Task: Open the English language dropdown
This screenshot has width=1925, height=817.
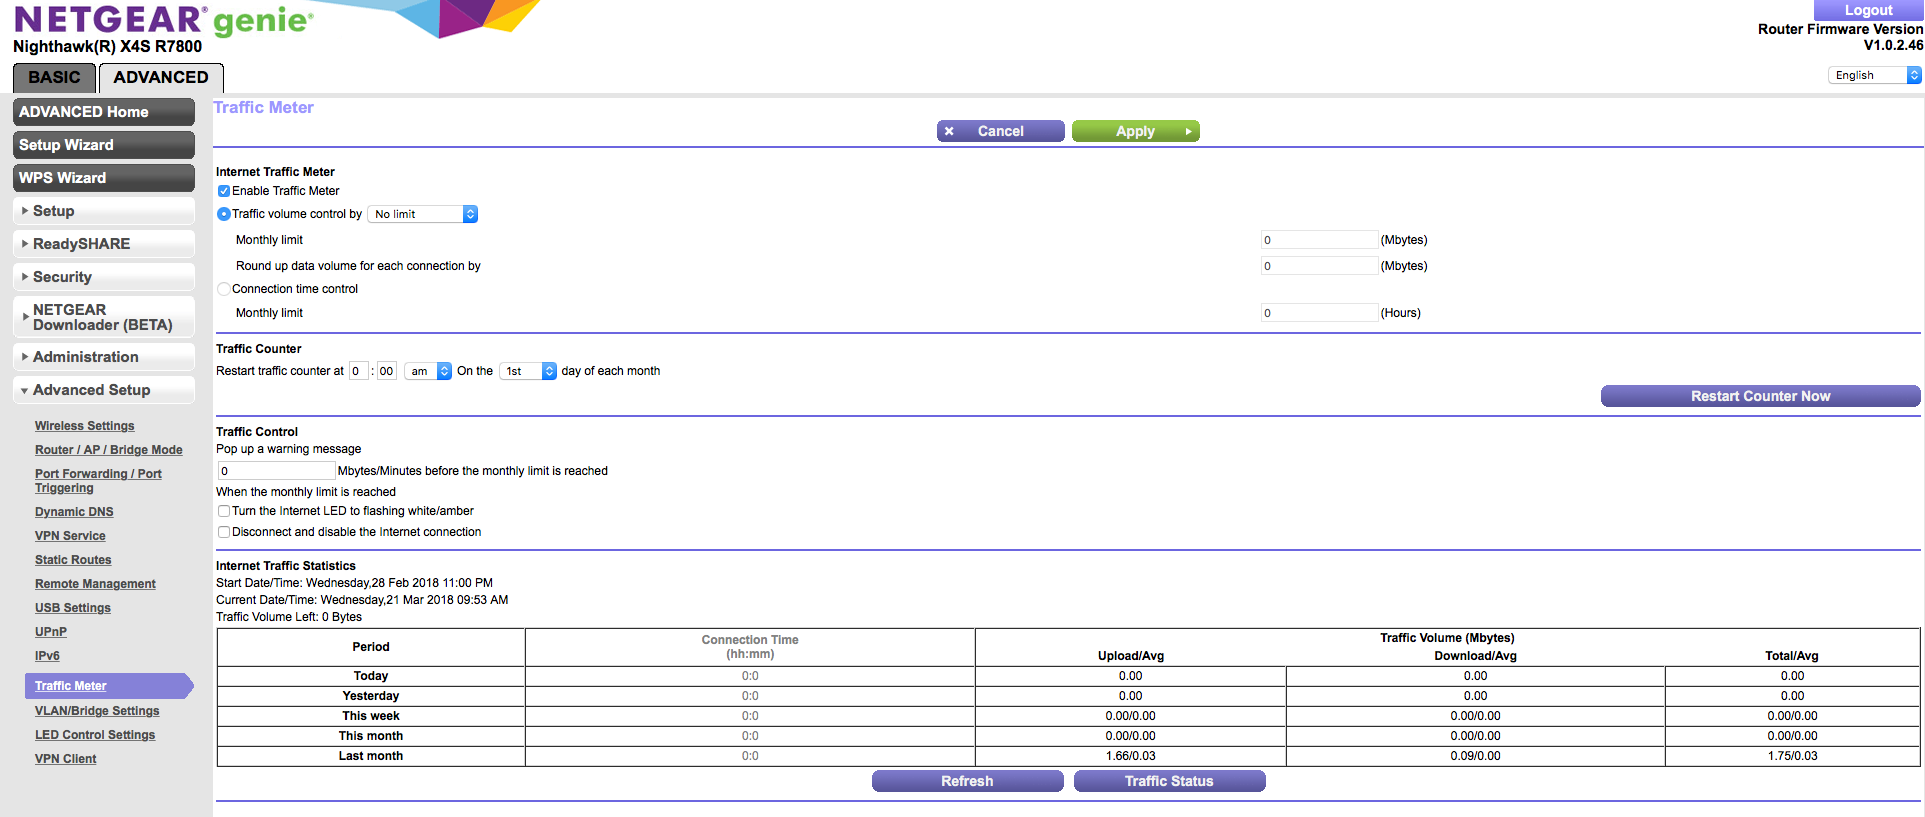Action: coord(1875,75)
